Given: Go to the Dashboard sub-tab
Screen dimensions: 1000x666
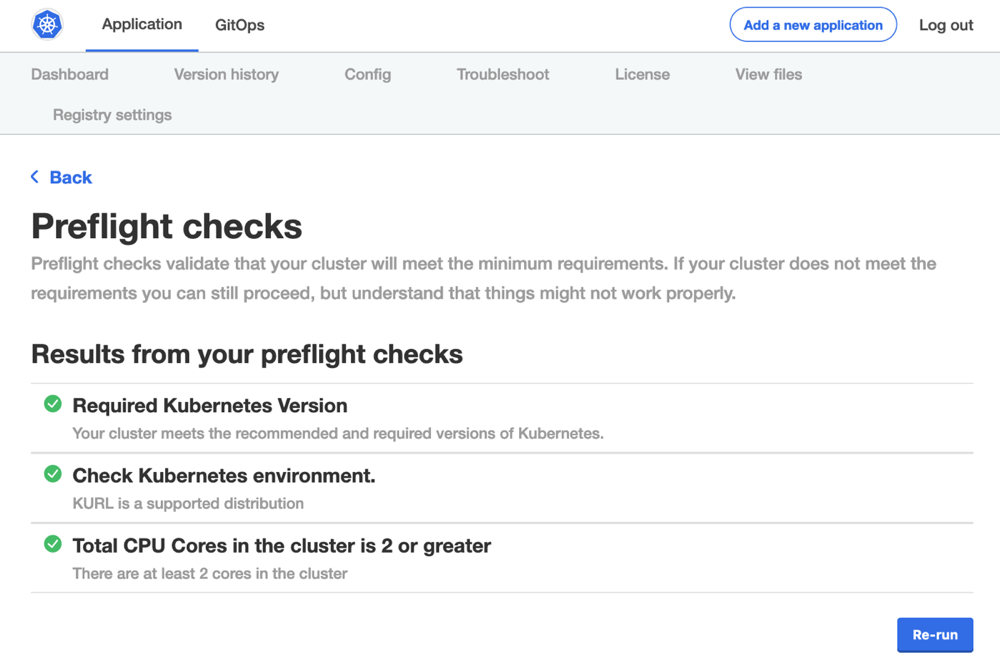Looking at the screenshot, I should coord(70,74).
